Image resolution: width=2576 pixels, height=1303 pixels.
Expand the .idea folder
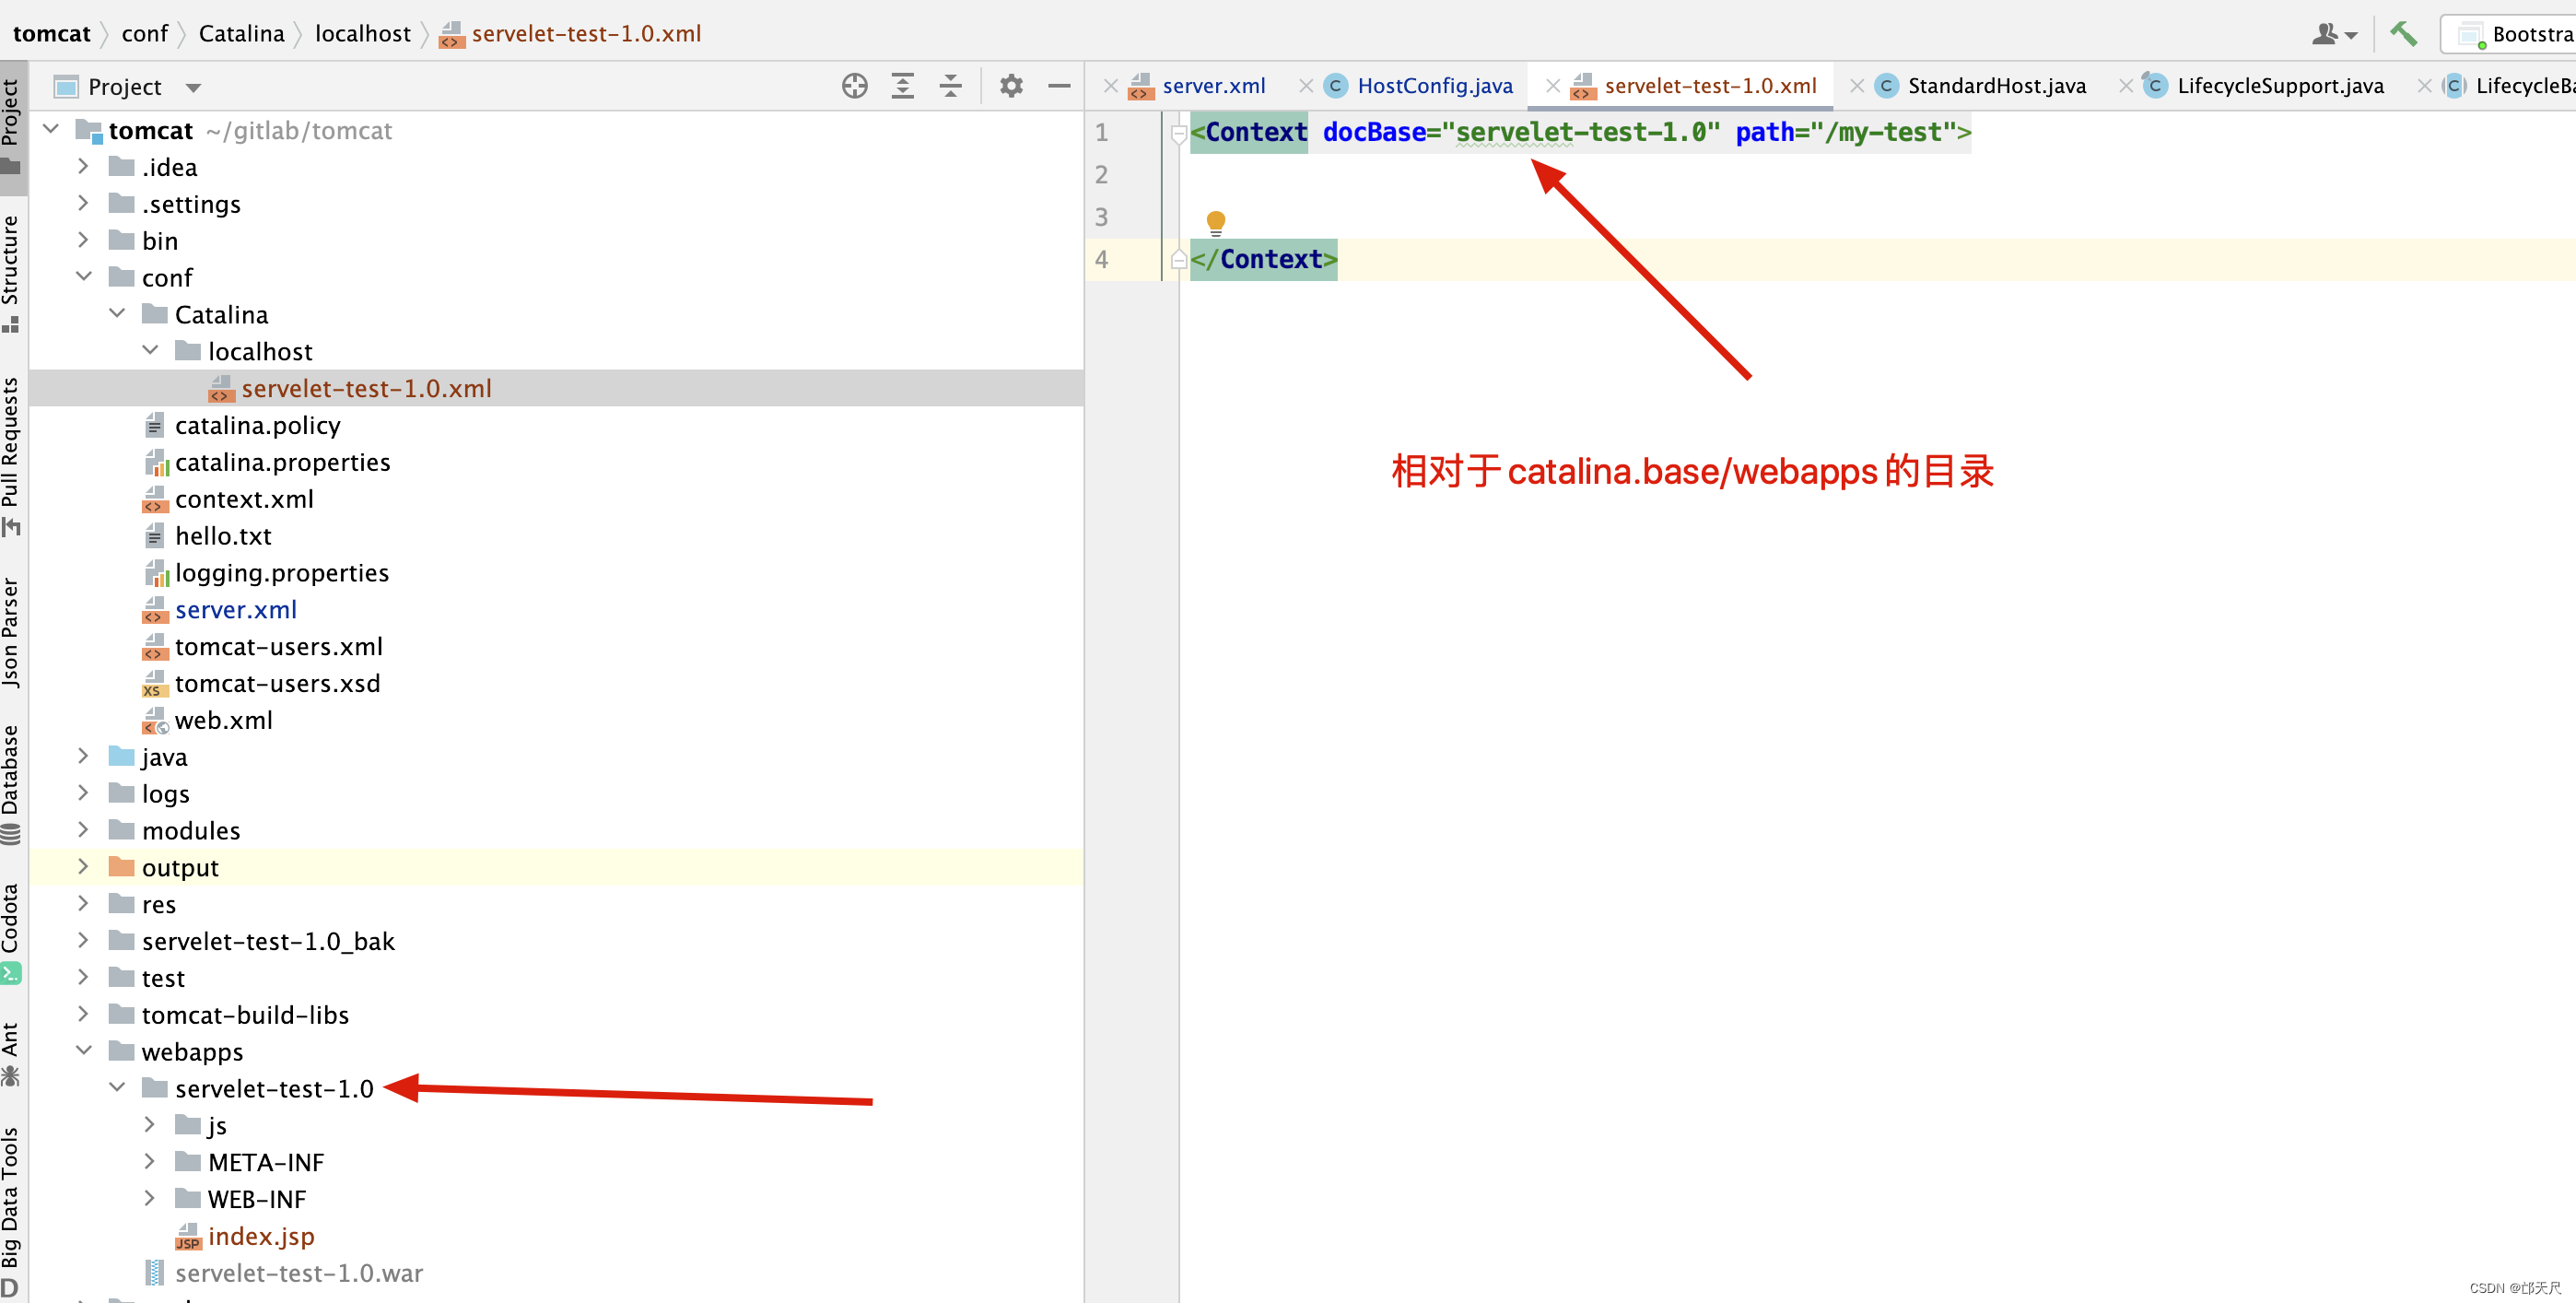click(83, 166)
